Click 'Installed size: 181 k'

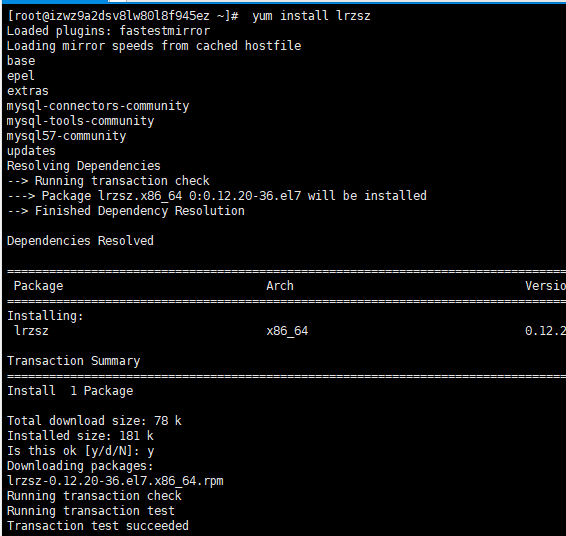(80, 436)
